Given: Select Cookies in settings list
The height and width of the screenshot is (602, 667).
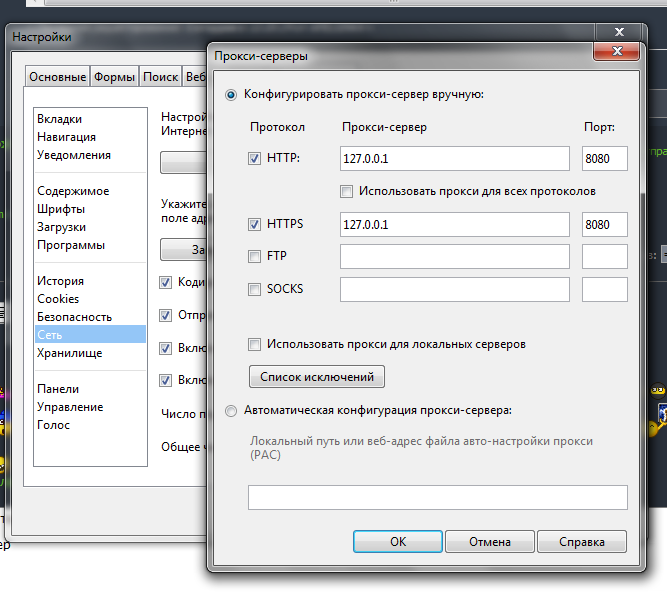Looking at the screenshot, I should (90, 299).
